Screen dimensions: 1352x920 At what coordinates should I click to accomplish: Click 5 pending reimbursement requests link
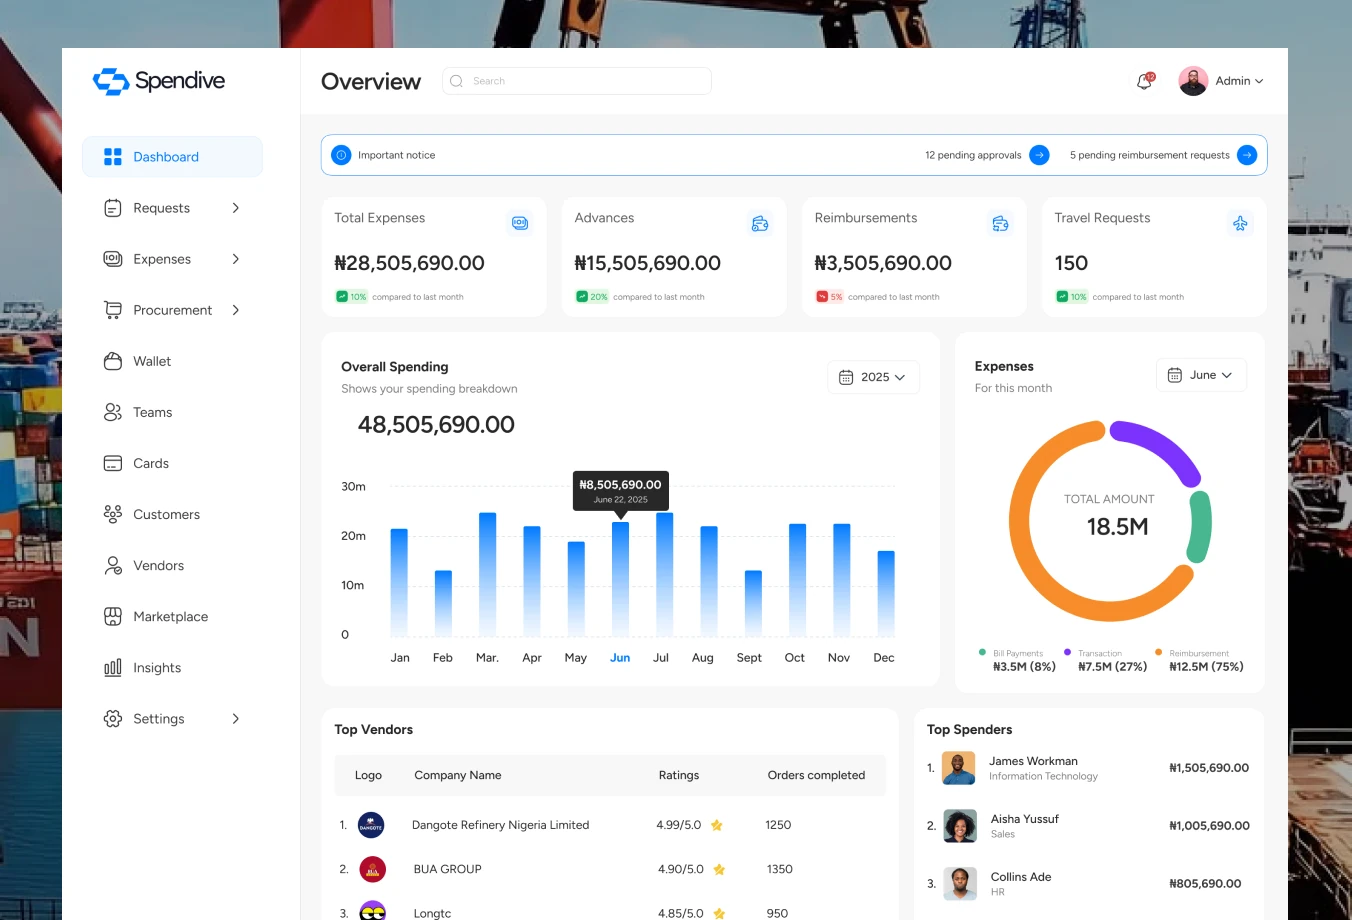(x=1149, y=155)
